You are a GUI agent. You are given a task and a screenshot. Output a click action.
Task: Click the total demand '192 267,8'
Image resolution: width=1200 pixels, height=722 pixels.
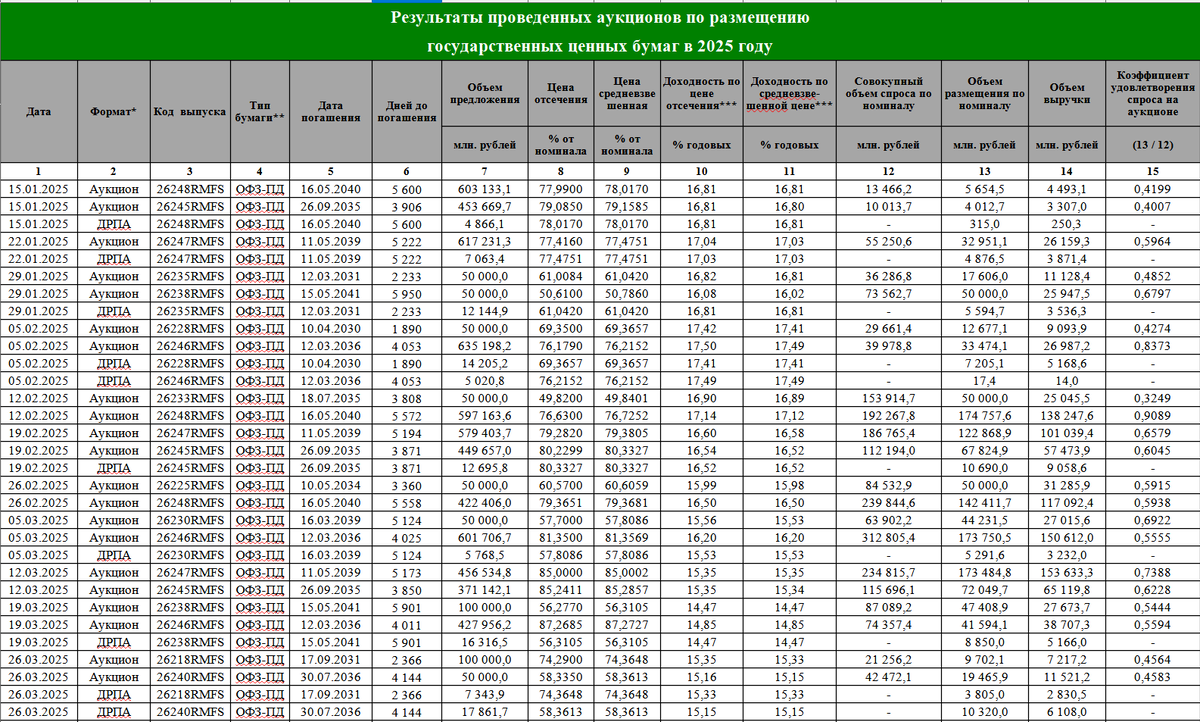coord(887,416)
